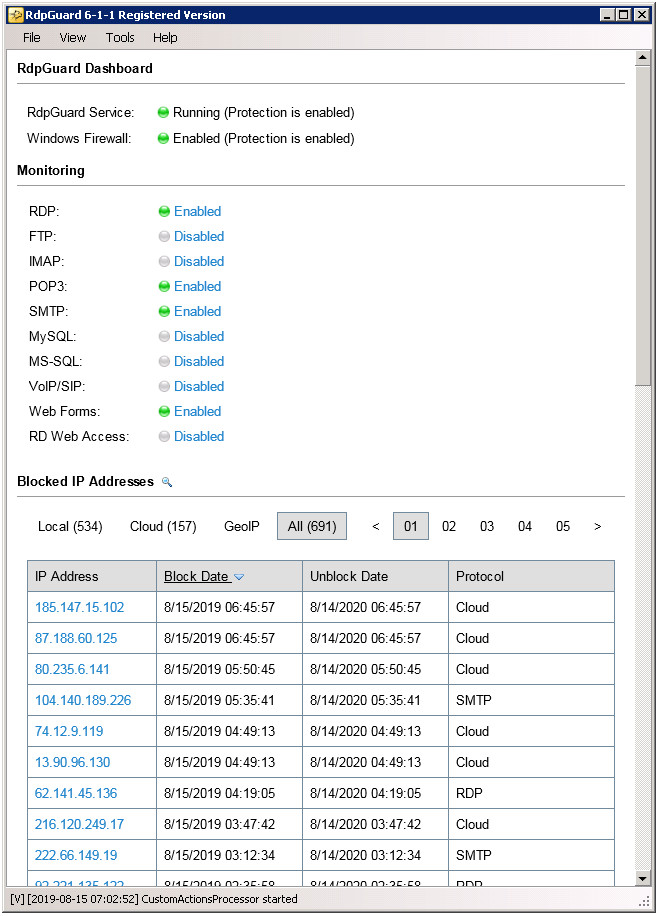Click the gray status dot for FTP monitoring
The width and height of the screenshot is (659, 916).
point(164,237)
